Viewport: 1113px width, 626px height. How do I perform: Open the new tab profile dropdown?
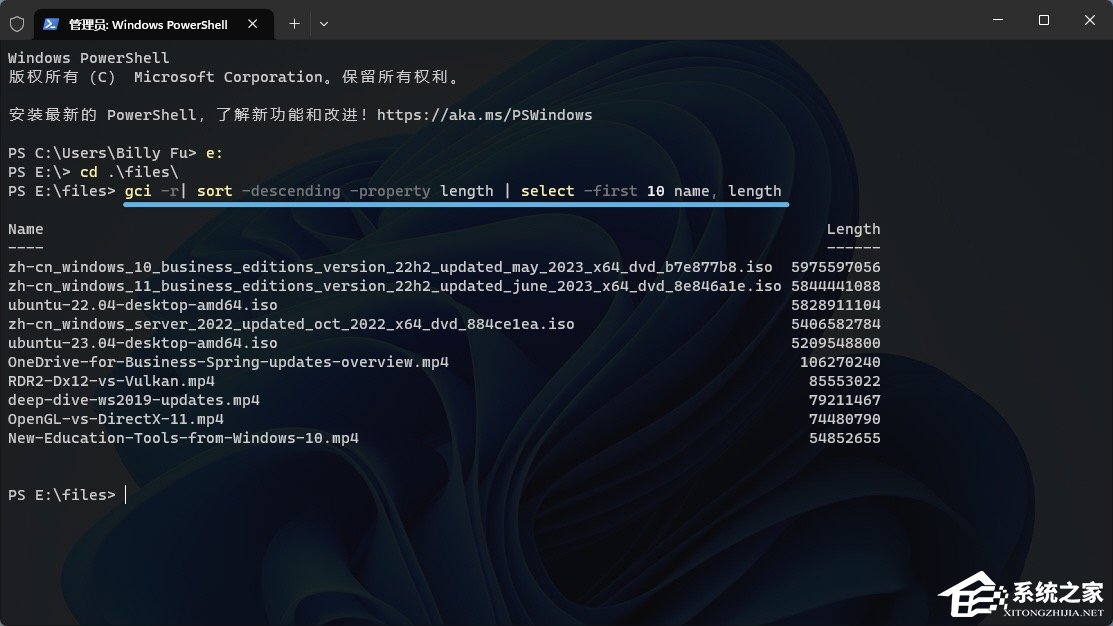324,24
